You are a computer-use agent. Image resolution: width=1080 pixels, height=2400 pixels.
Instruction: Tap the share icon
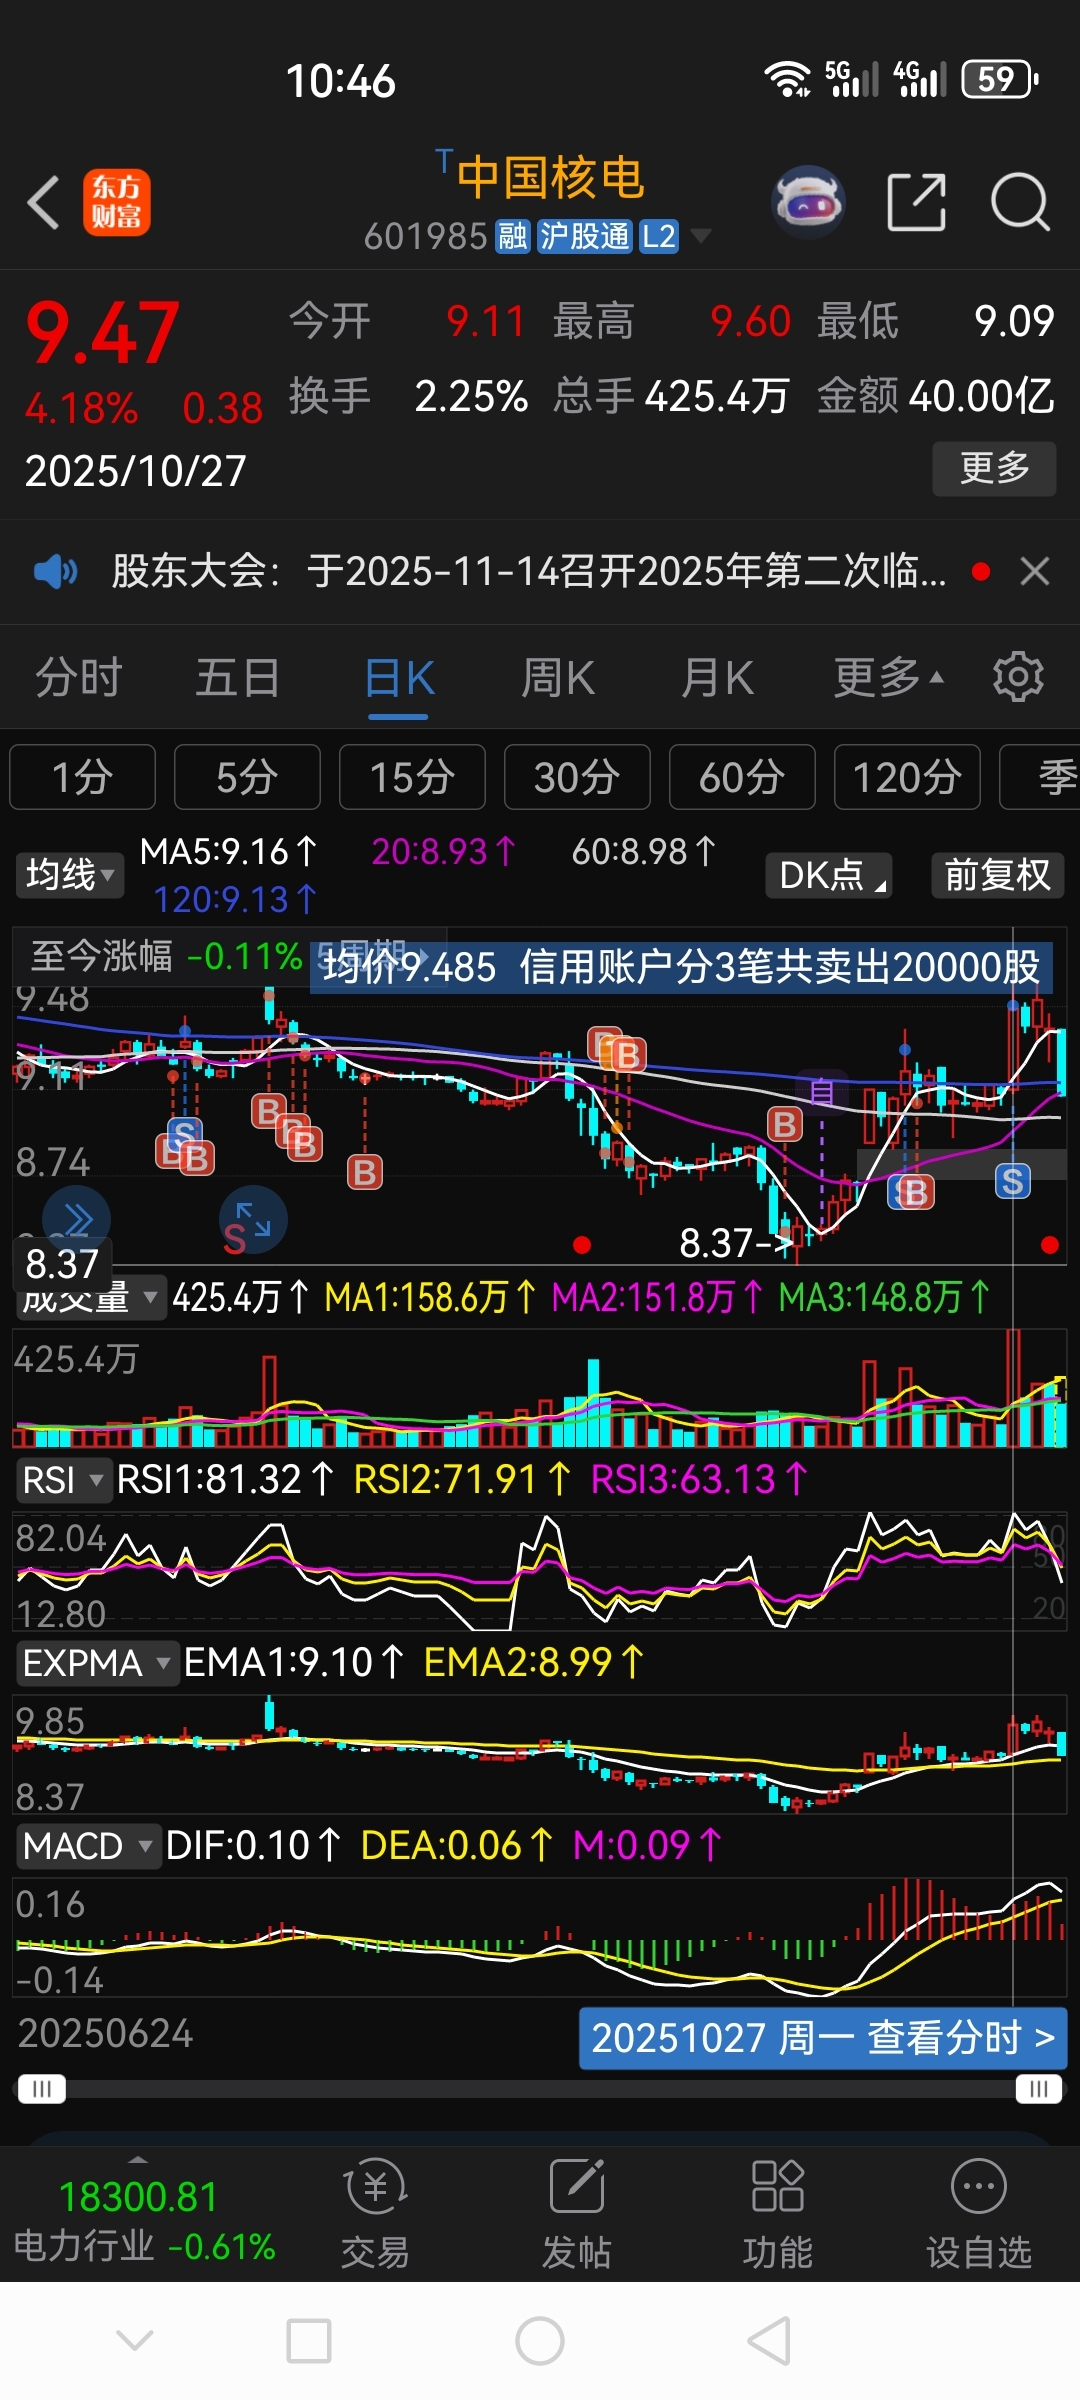coord(916,202)
